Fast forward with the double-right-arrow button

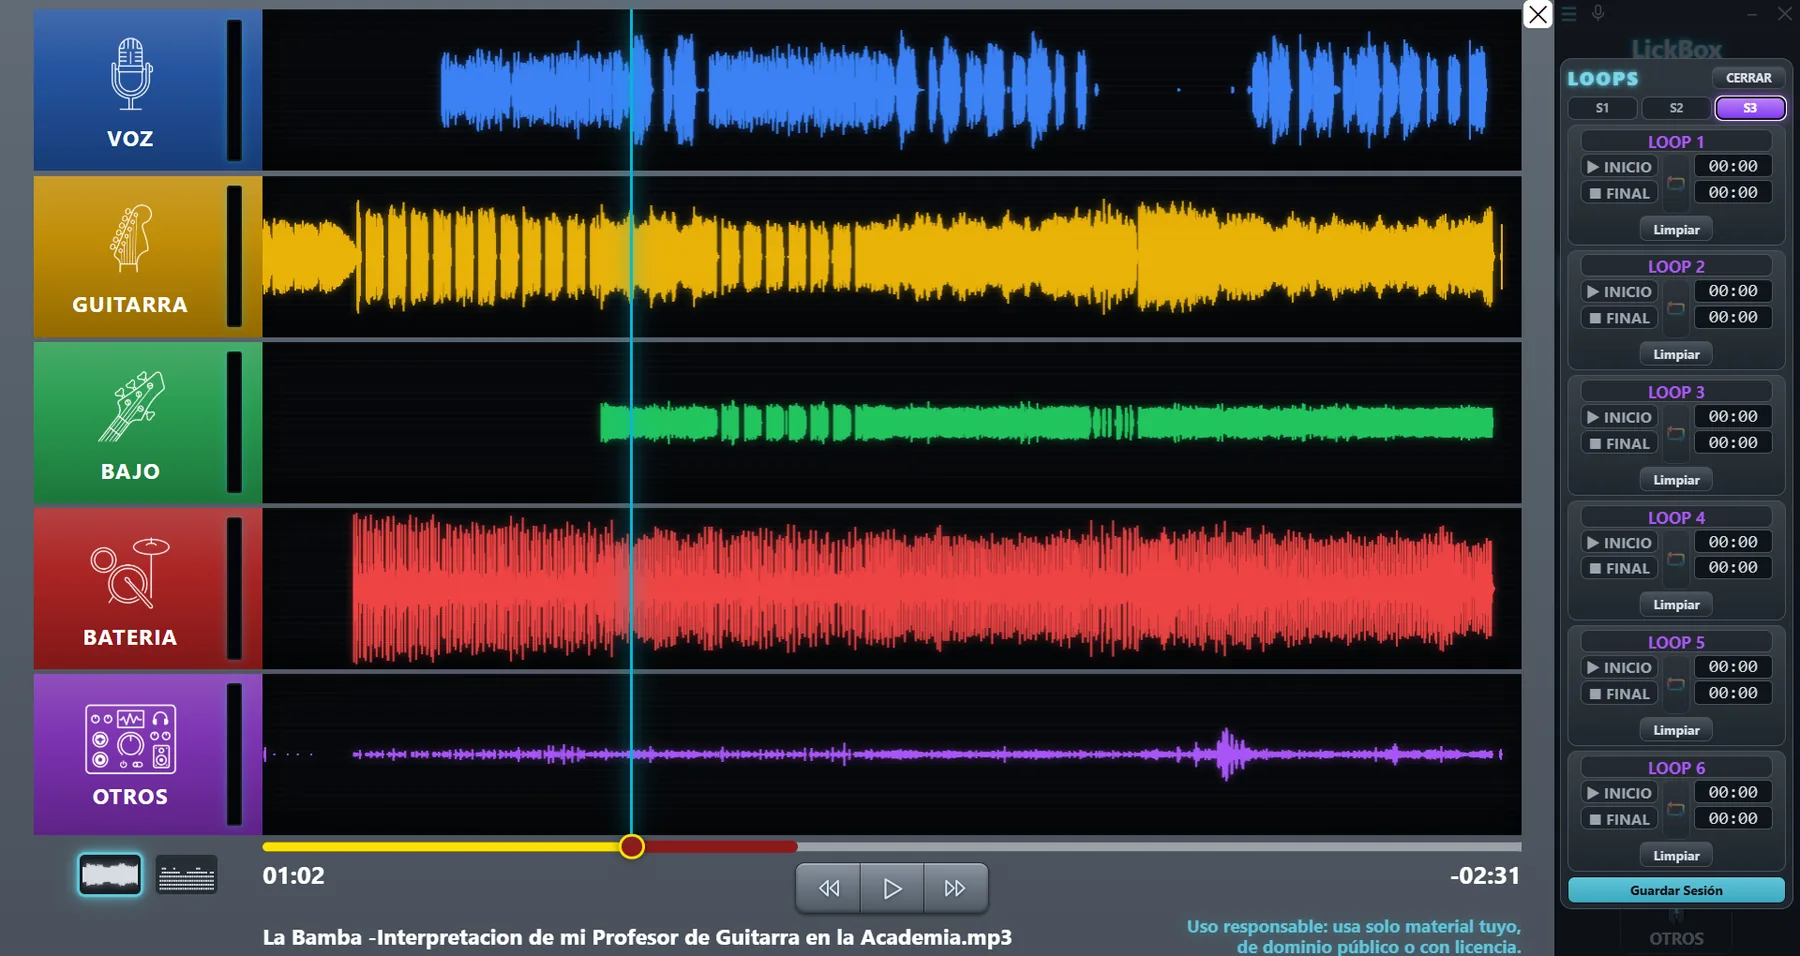[955, 888]
